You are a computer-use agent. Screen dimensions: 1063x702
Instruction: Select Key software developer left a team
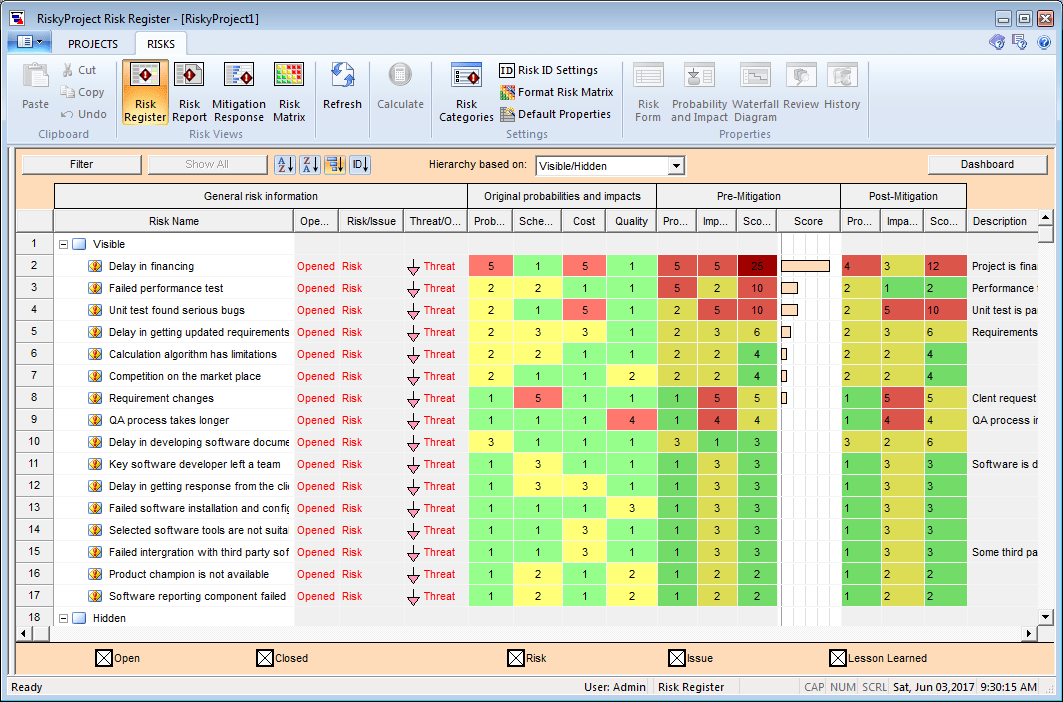click(194, 465)
